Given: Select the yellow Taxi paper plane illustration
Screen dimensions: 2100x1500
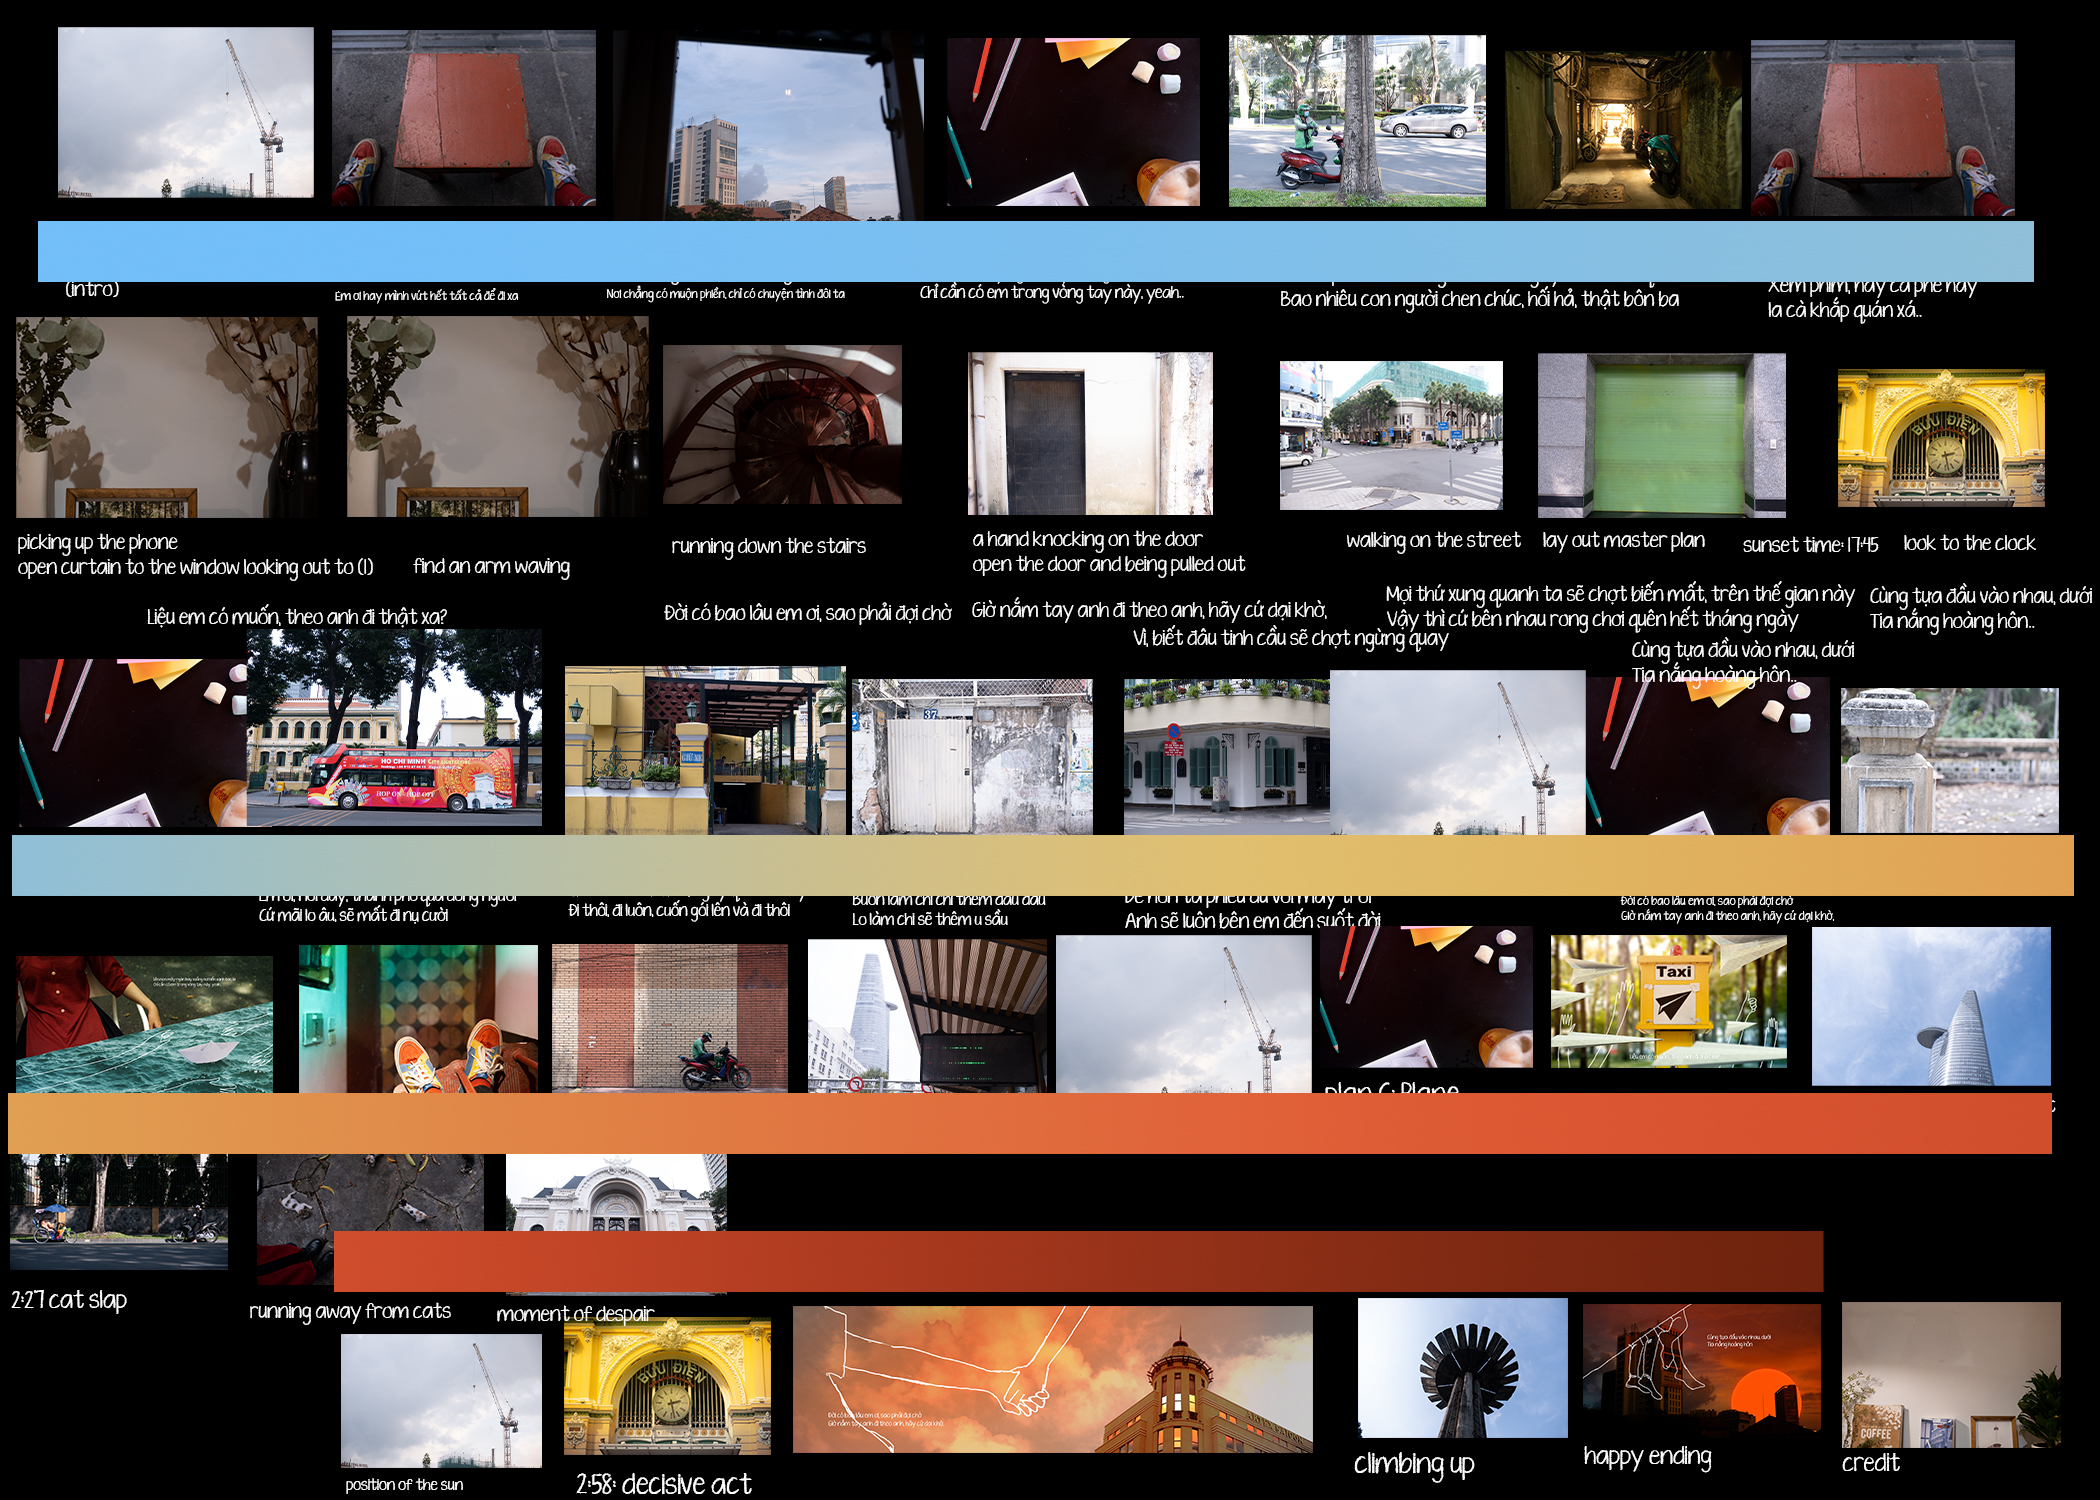Looking at the screenshot, I should pos(1668,1001).
